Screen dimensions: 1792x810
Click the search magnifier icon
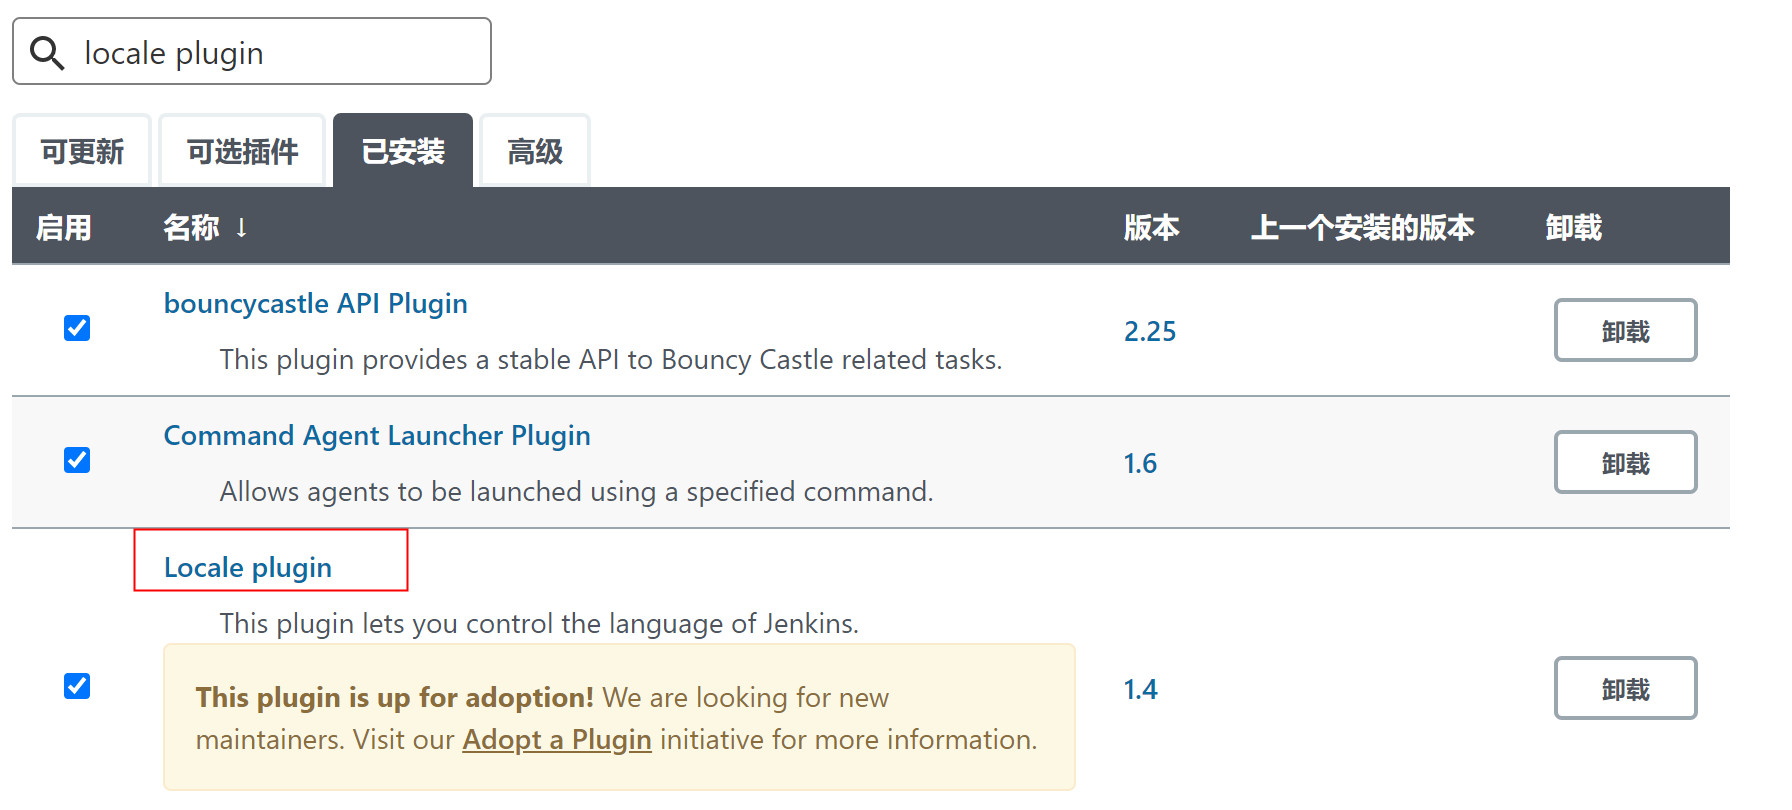(x=47, y=53)
